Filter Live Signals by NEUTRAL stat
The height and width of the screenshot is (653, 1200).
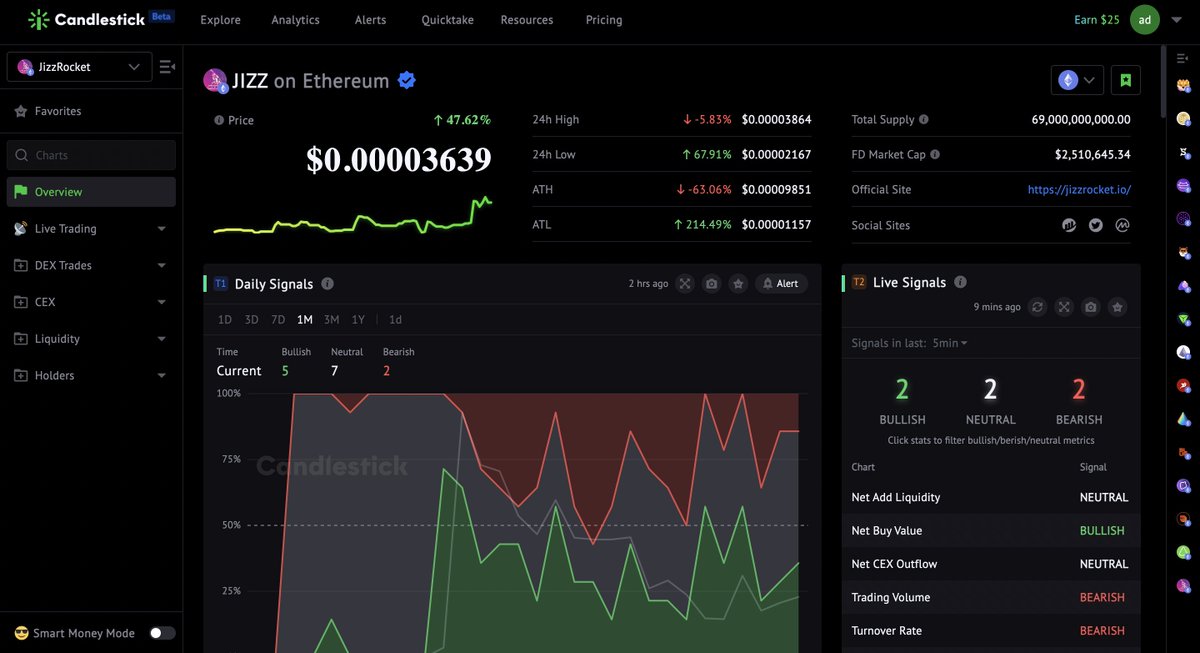click(x=991, y=401)
